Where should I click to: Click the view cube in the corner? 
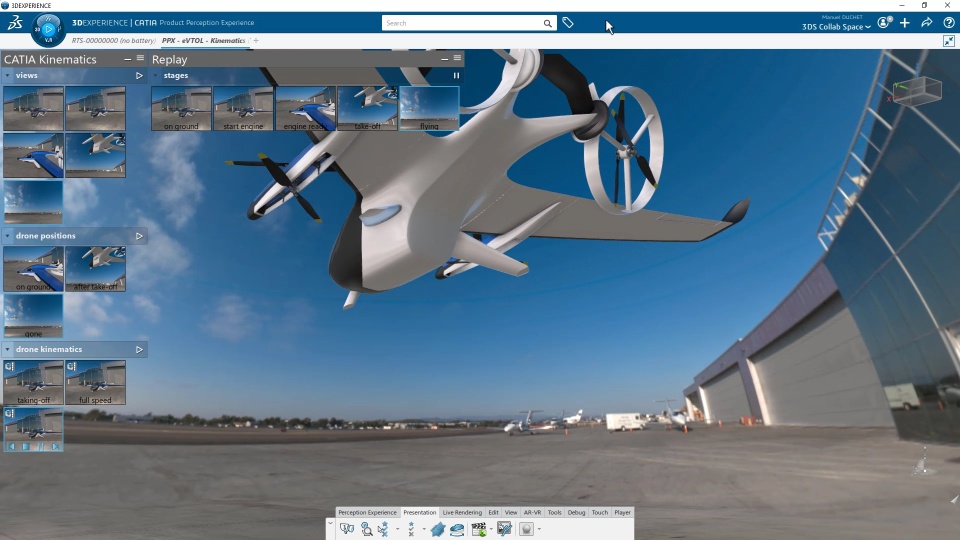click(x=917, y=92)
